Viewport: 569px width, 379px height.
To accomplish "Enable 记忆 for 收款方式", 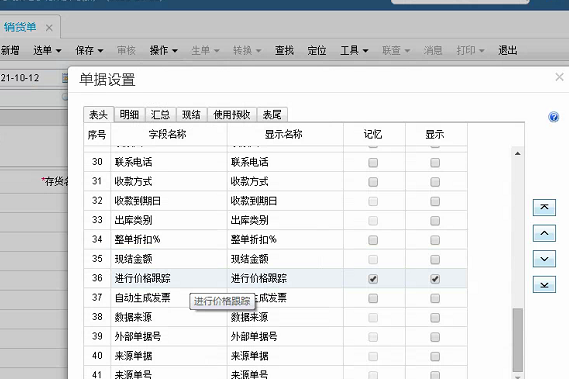I will pos(373,182).
